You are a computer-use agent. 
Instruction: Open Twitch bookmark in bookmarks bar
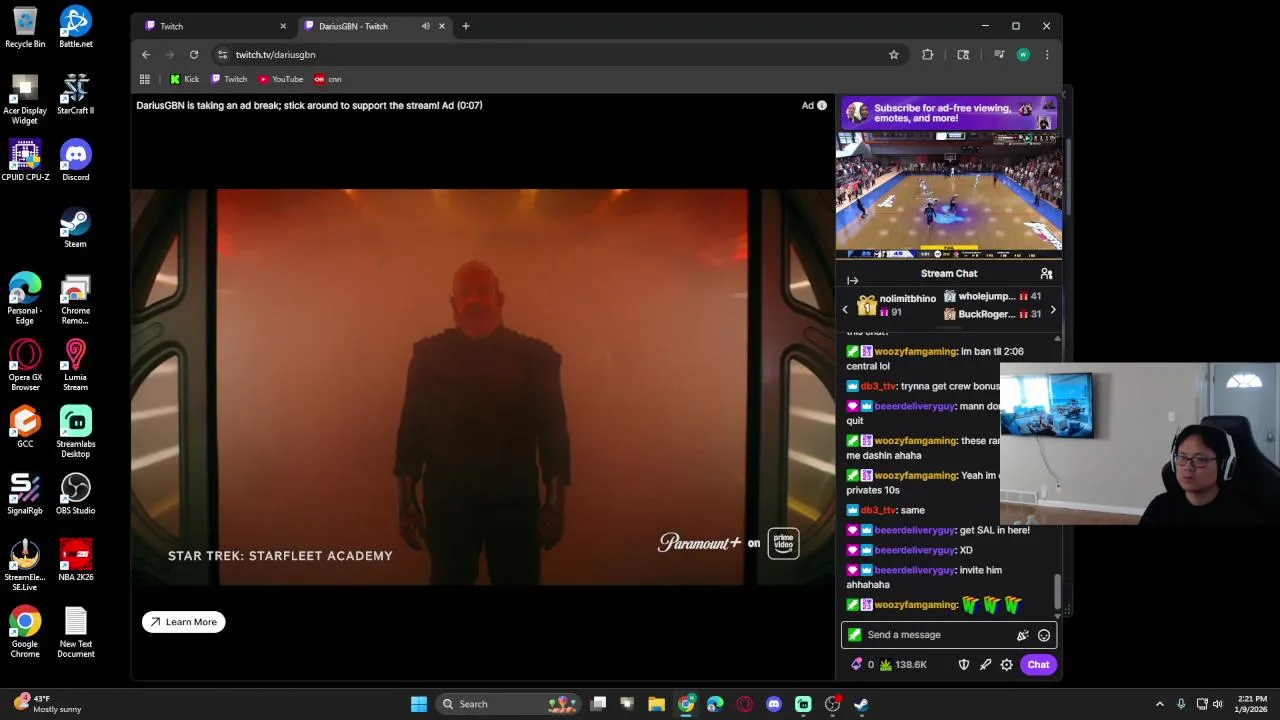[x=229, y=79]
